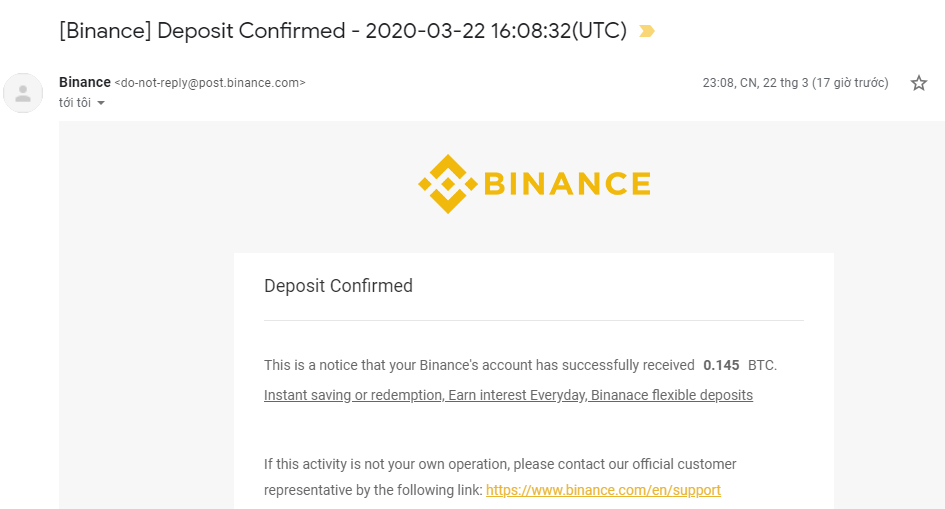Click the BINANCE wordmark in the header
Screen dimensions: 945x509
pos(567,184)
